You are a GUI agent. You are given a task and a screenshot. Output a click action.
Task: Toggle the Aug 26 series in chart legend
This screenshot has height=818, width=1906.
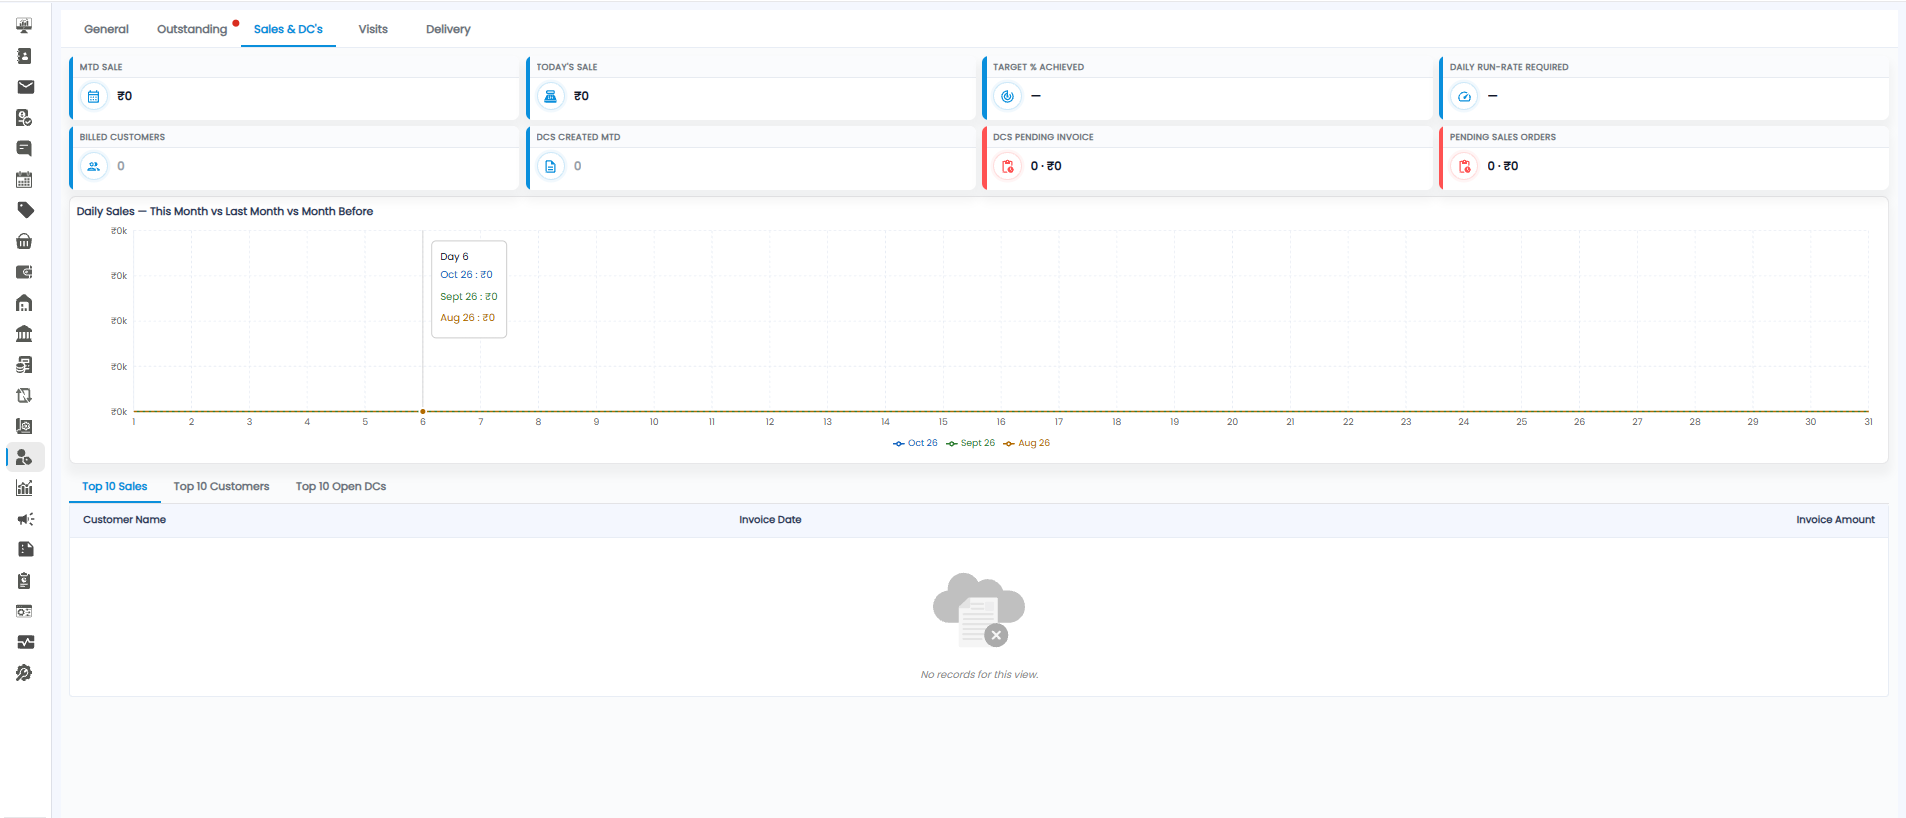(x=1027, y=443)
